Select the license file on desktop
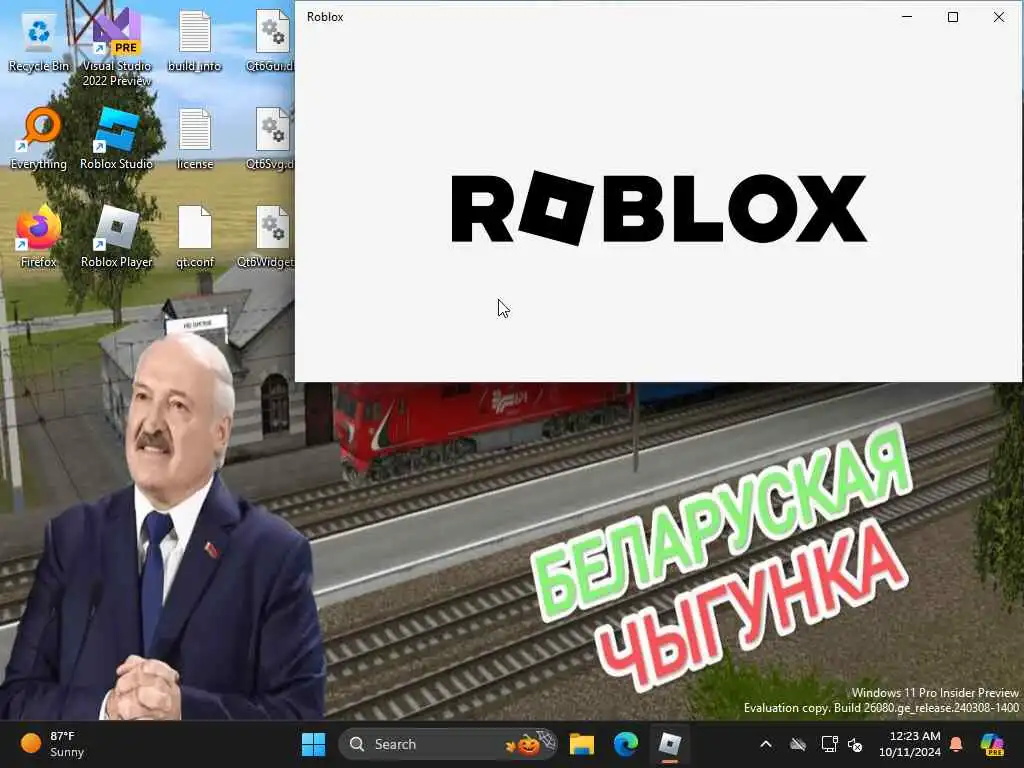Screen dimensions: 1024x768 coord(195,138)
